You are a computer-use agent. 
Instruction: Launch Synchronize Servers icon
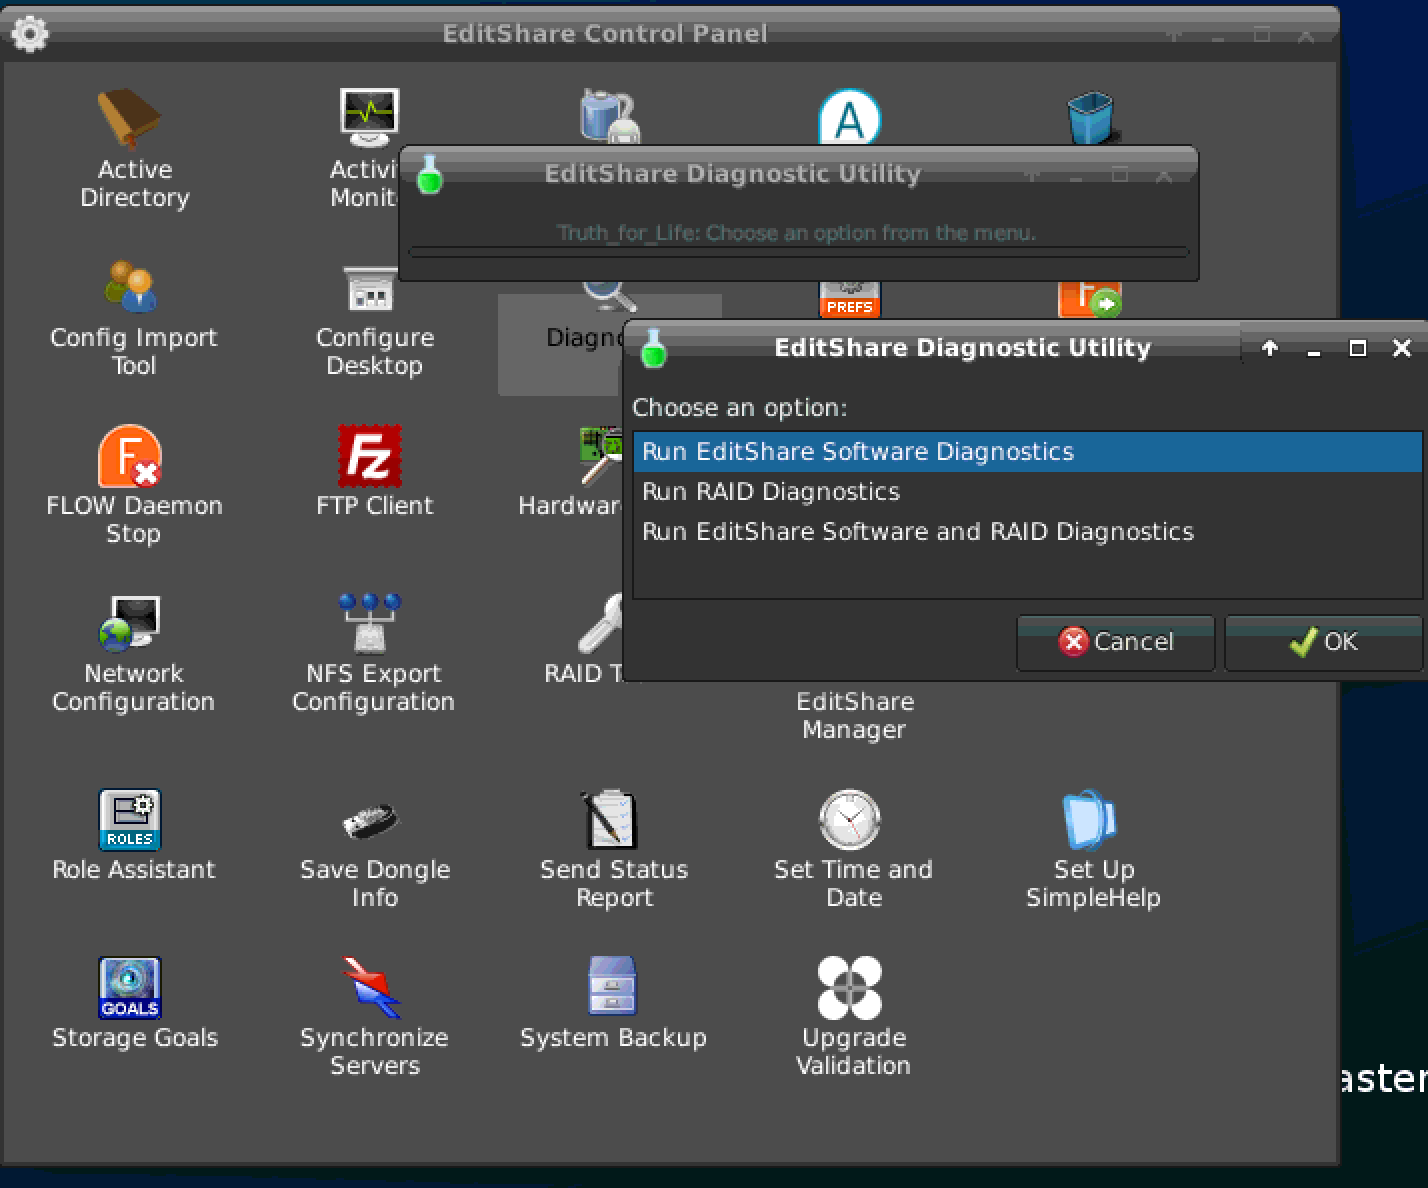click(x=370, y=988)
